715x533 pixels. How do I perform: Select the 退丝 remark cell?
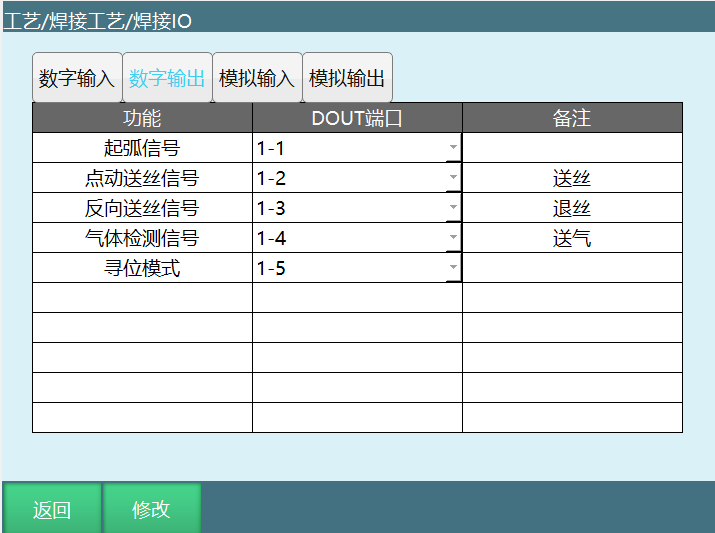tap(572, 208)
